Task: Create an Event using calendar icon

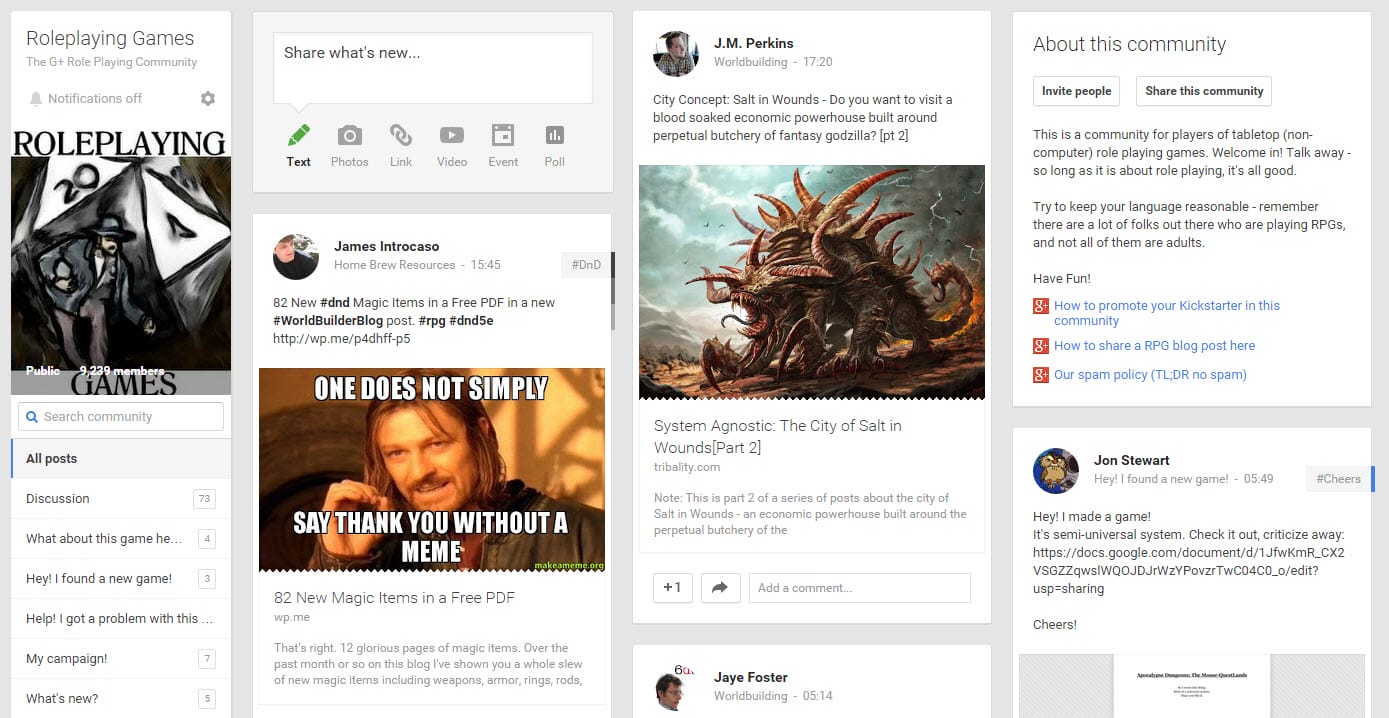Action: [x=503, y=136]
